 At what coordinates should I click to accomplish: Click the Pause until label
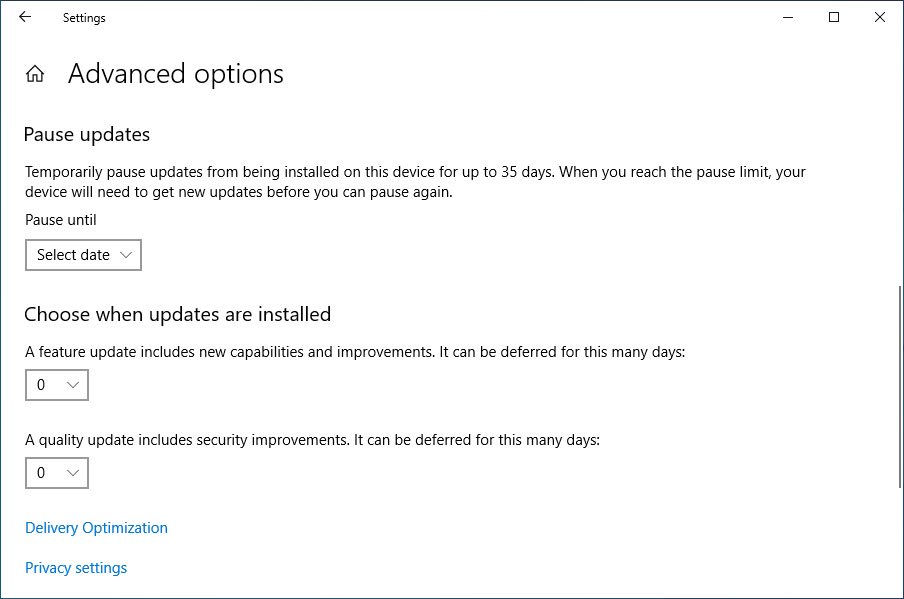pos(61,220)
